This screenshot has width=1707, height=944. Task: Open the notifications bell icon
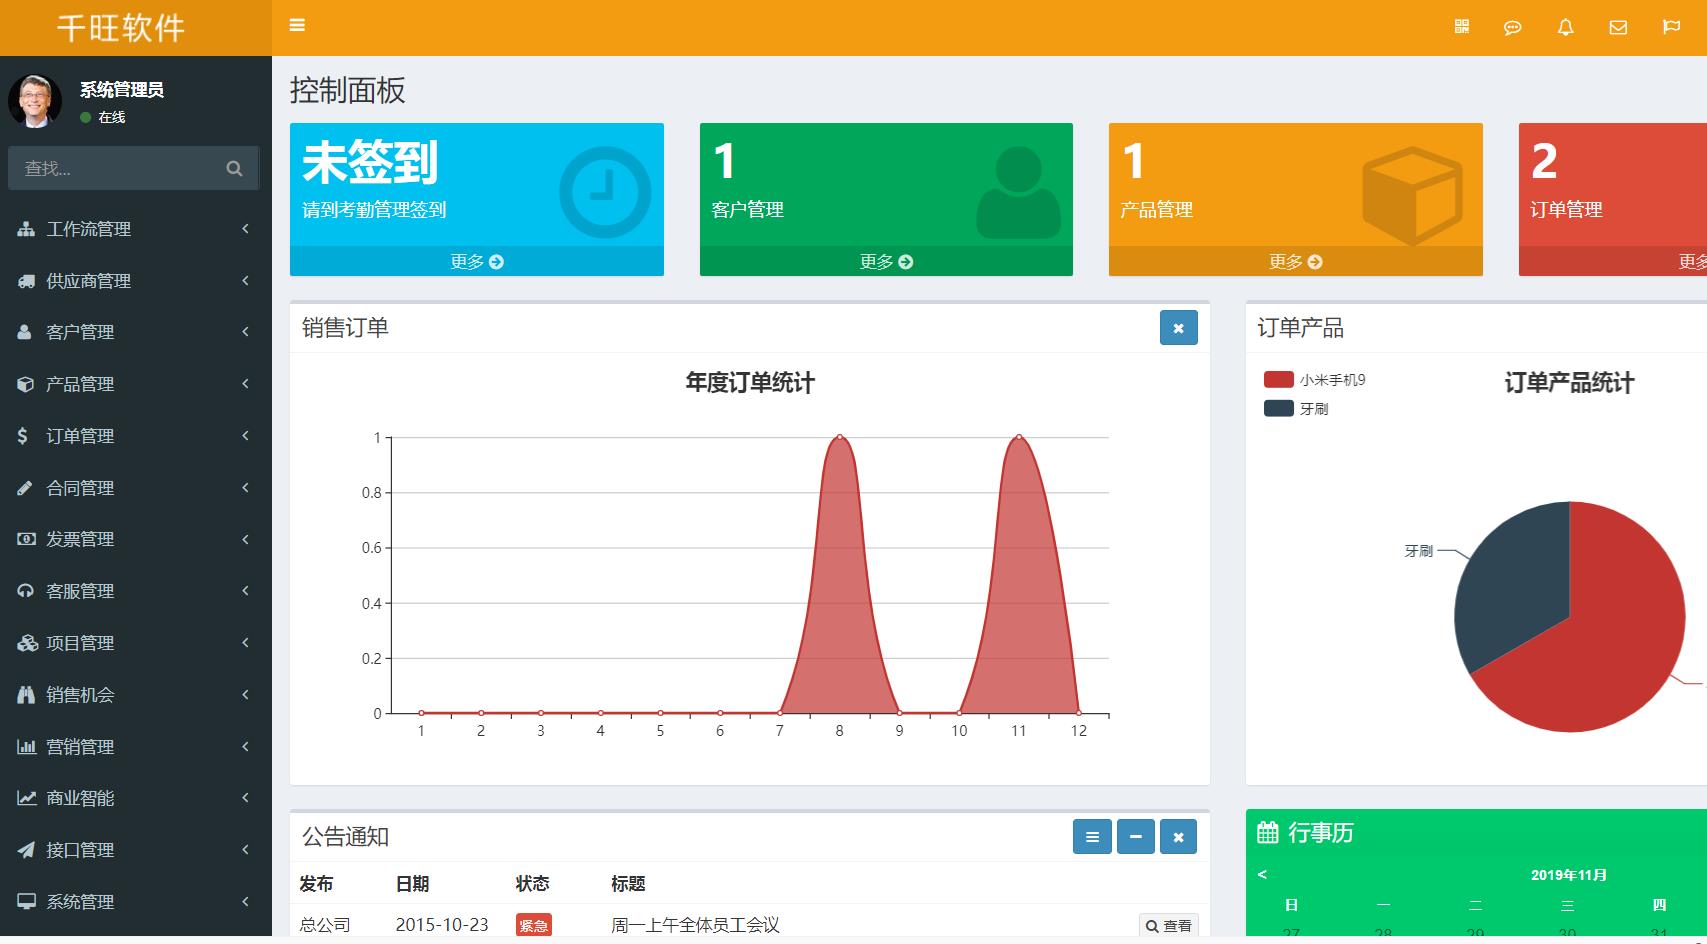coord(1566,28)
